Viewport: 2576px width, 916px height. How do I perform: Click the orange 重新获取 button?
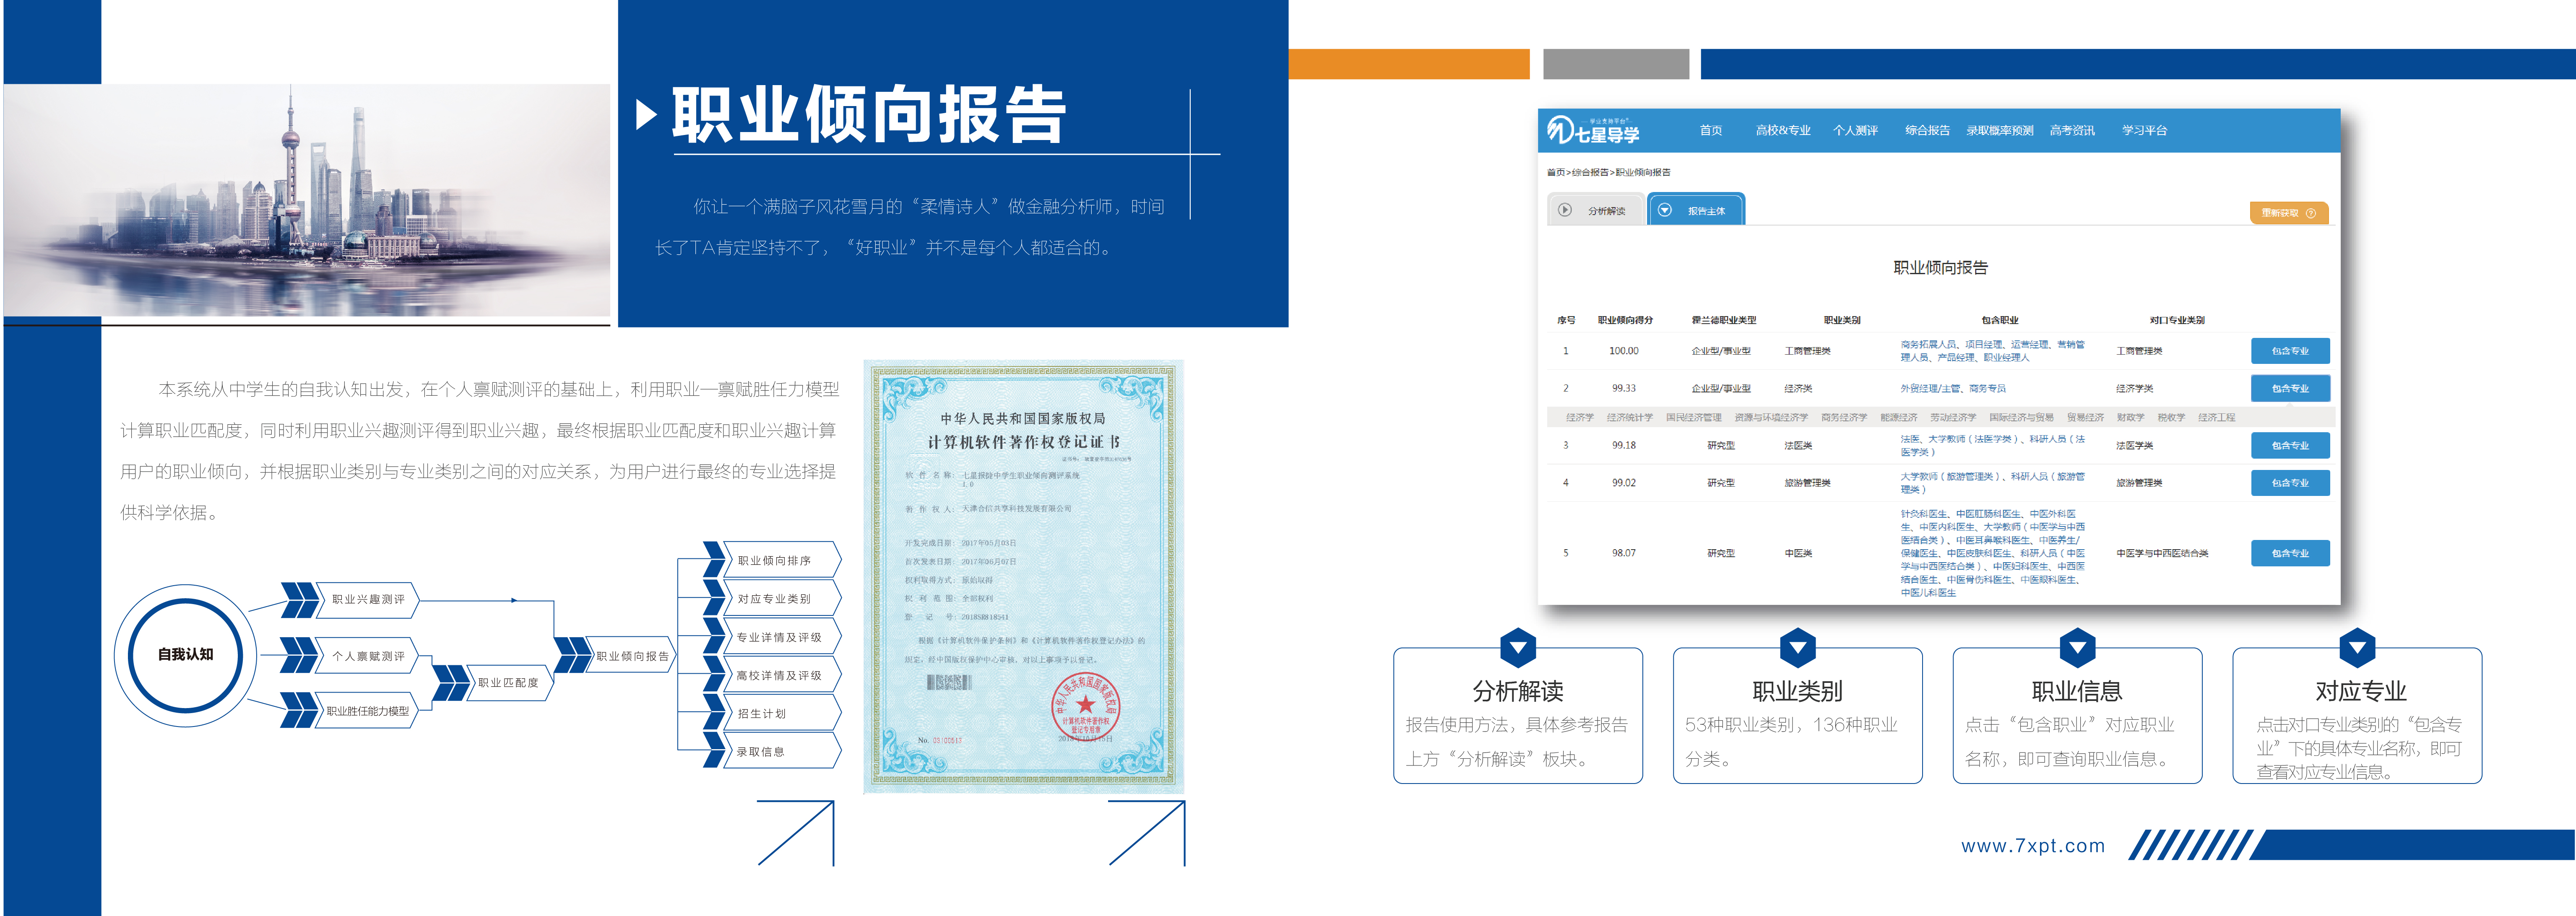2289,213
